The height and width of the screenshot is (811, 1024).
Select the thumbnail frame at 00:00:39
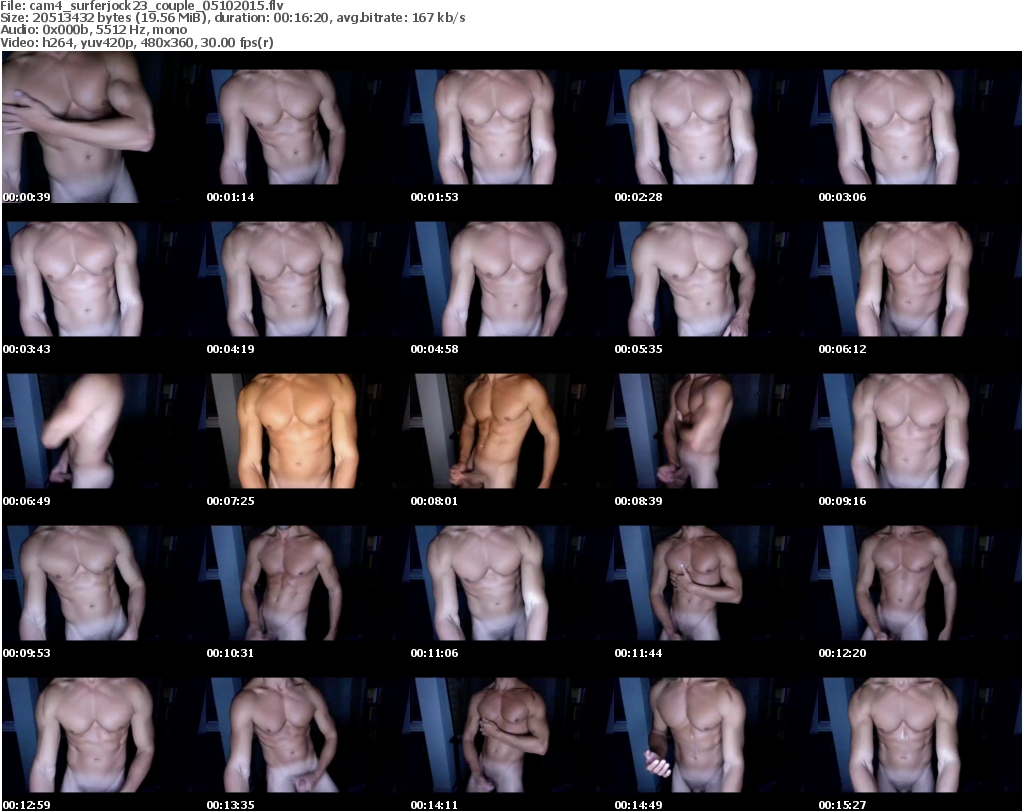pos(104,128)
